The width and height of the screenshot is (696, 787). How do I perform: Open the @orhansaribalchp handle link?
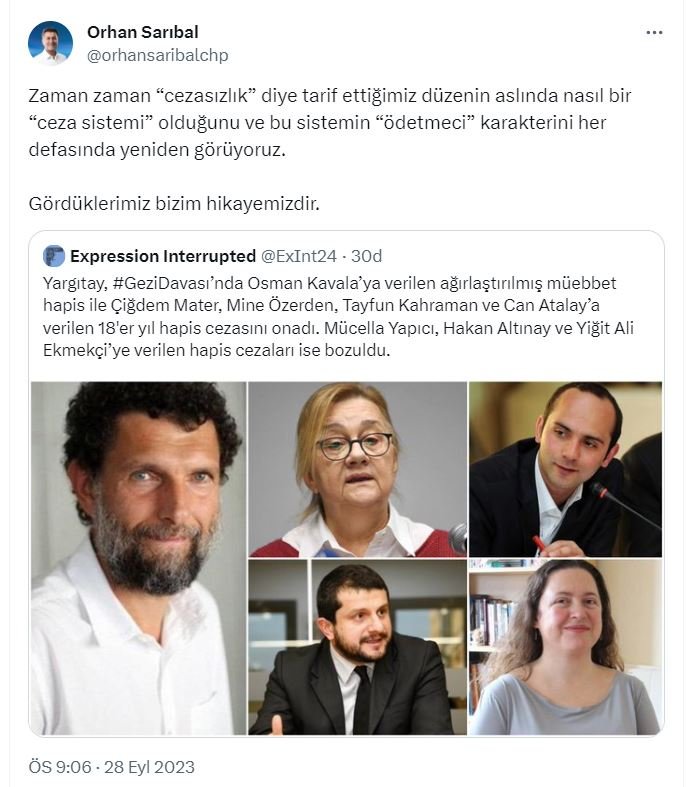coord(158,55)
